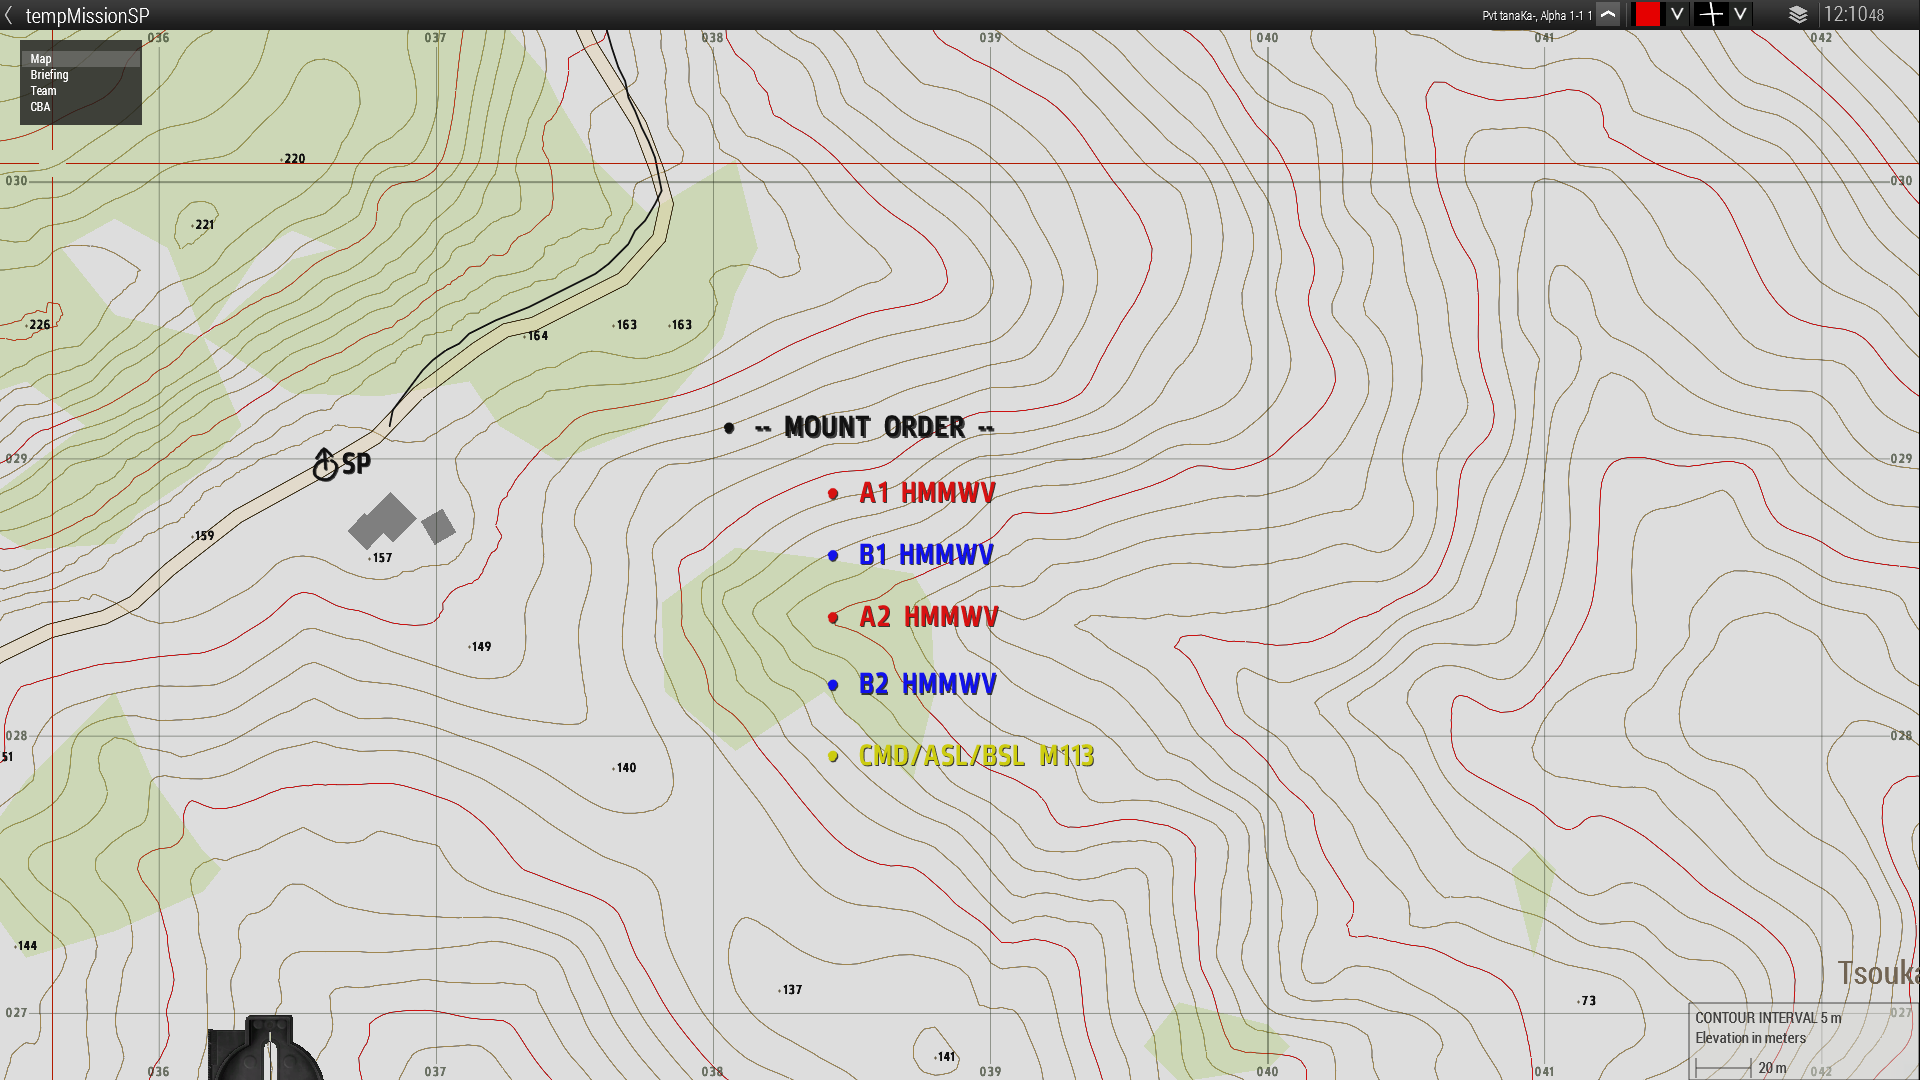Click the A2 HMMWV red marker dot

pyautogui.click(x=833, y=618)
